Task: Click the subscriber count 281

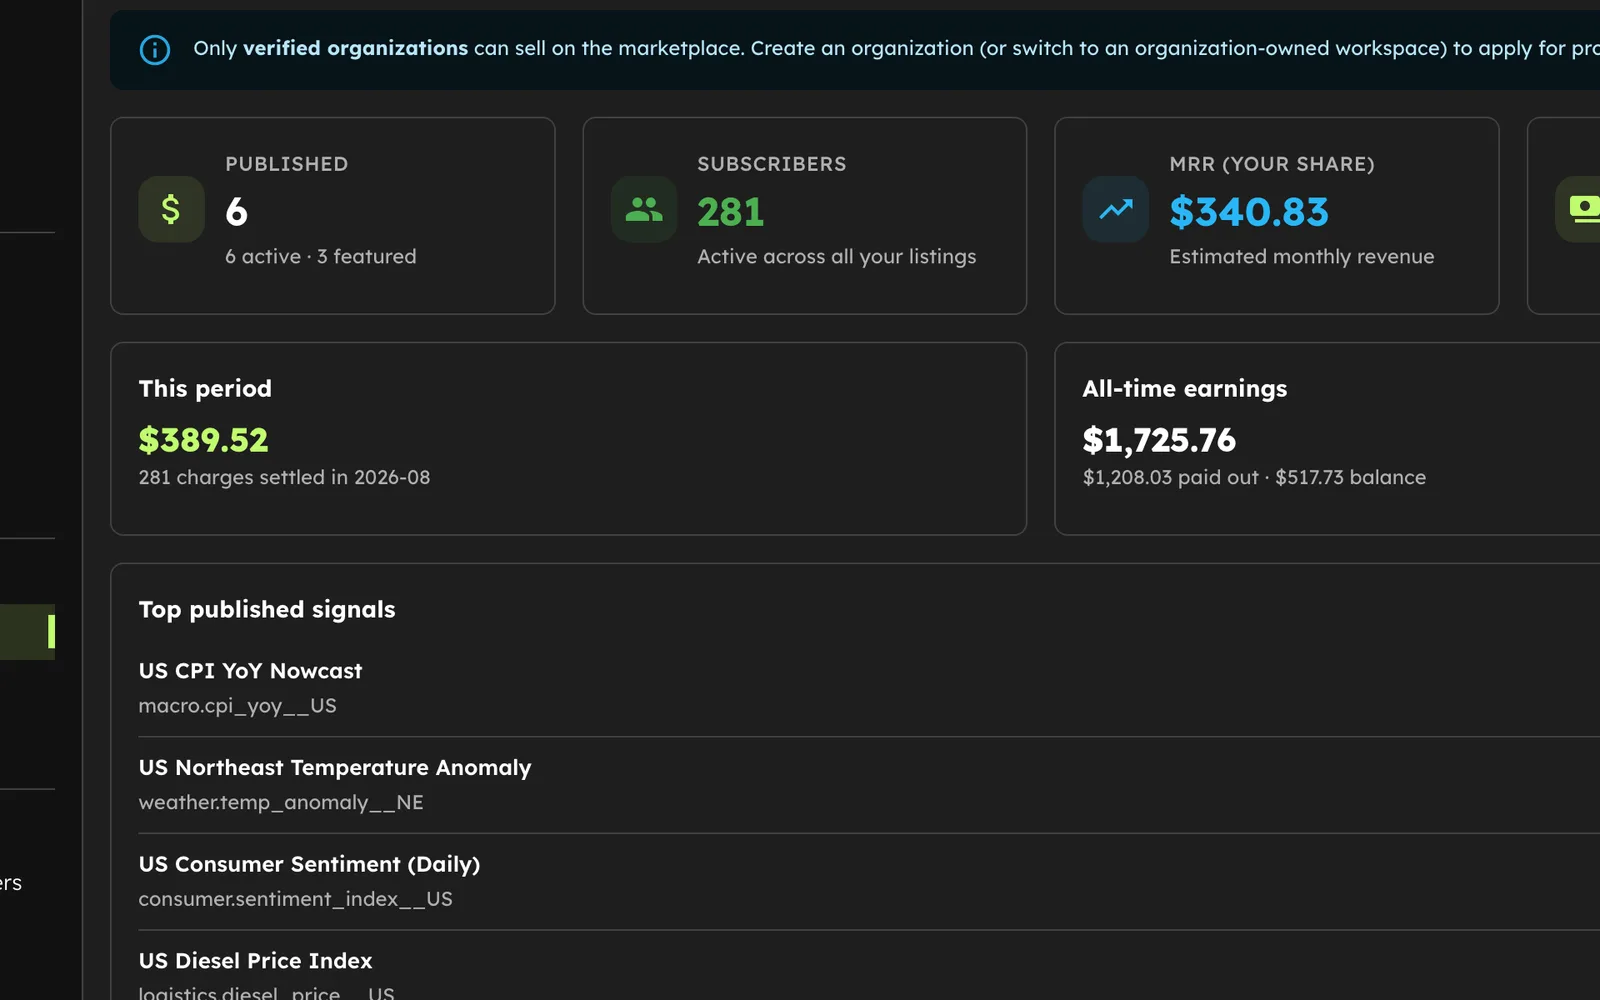Action: (x=730, y=212)
